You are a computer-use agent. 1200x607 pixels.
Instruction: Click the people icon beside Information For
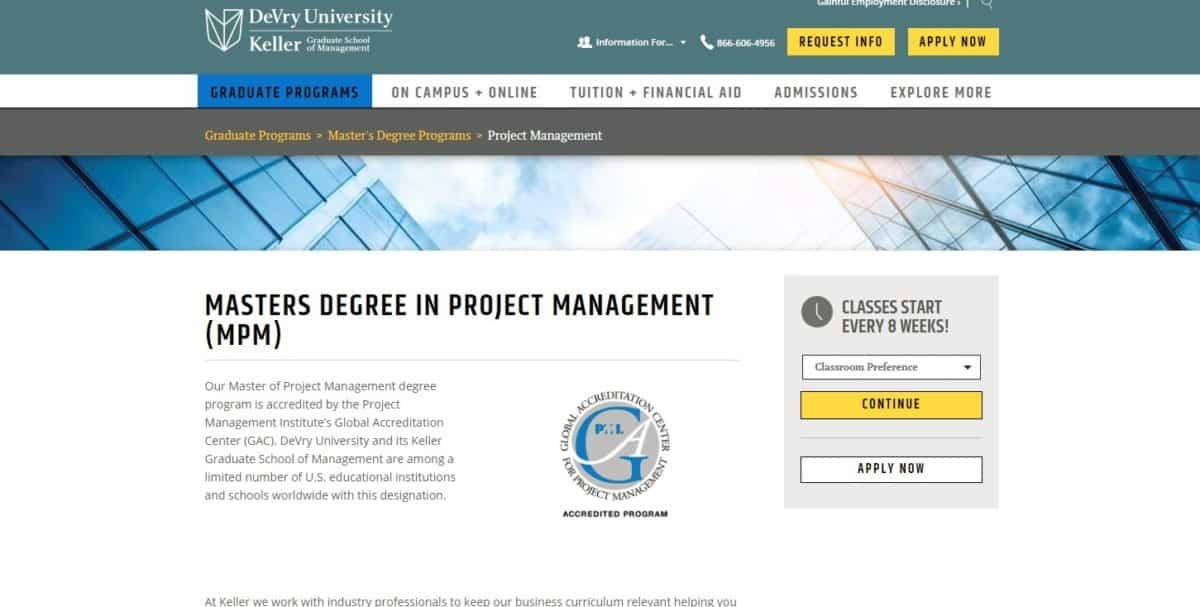[584, 42]
